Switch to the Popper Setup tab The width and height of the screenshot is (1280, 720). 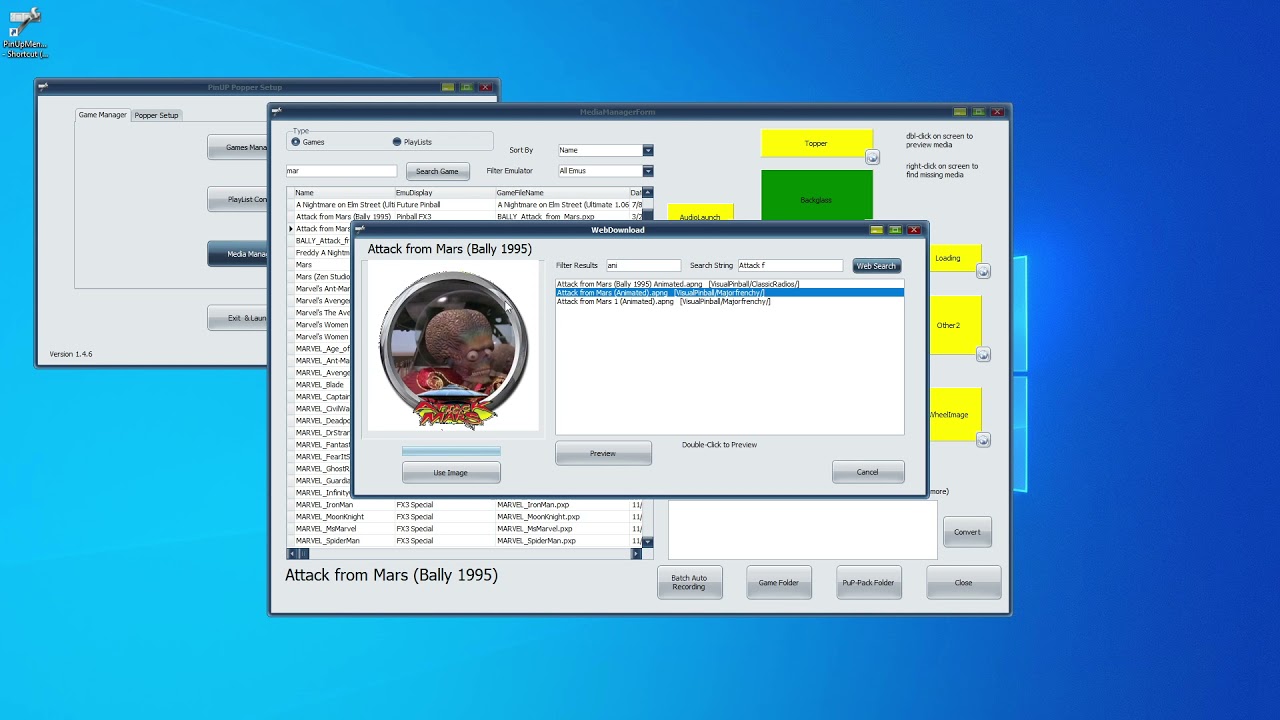[156, 115]
